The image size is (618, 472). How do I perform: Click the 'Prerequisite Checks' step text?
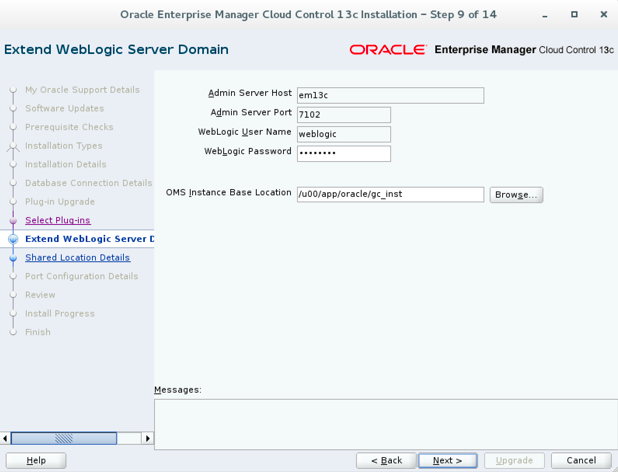pyautogui.click(x=69, y=127)
